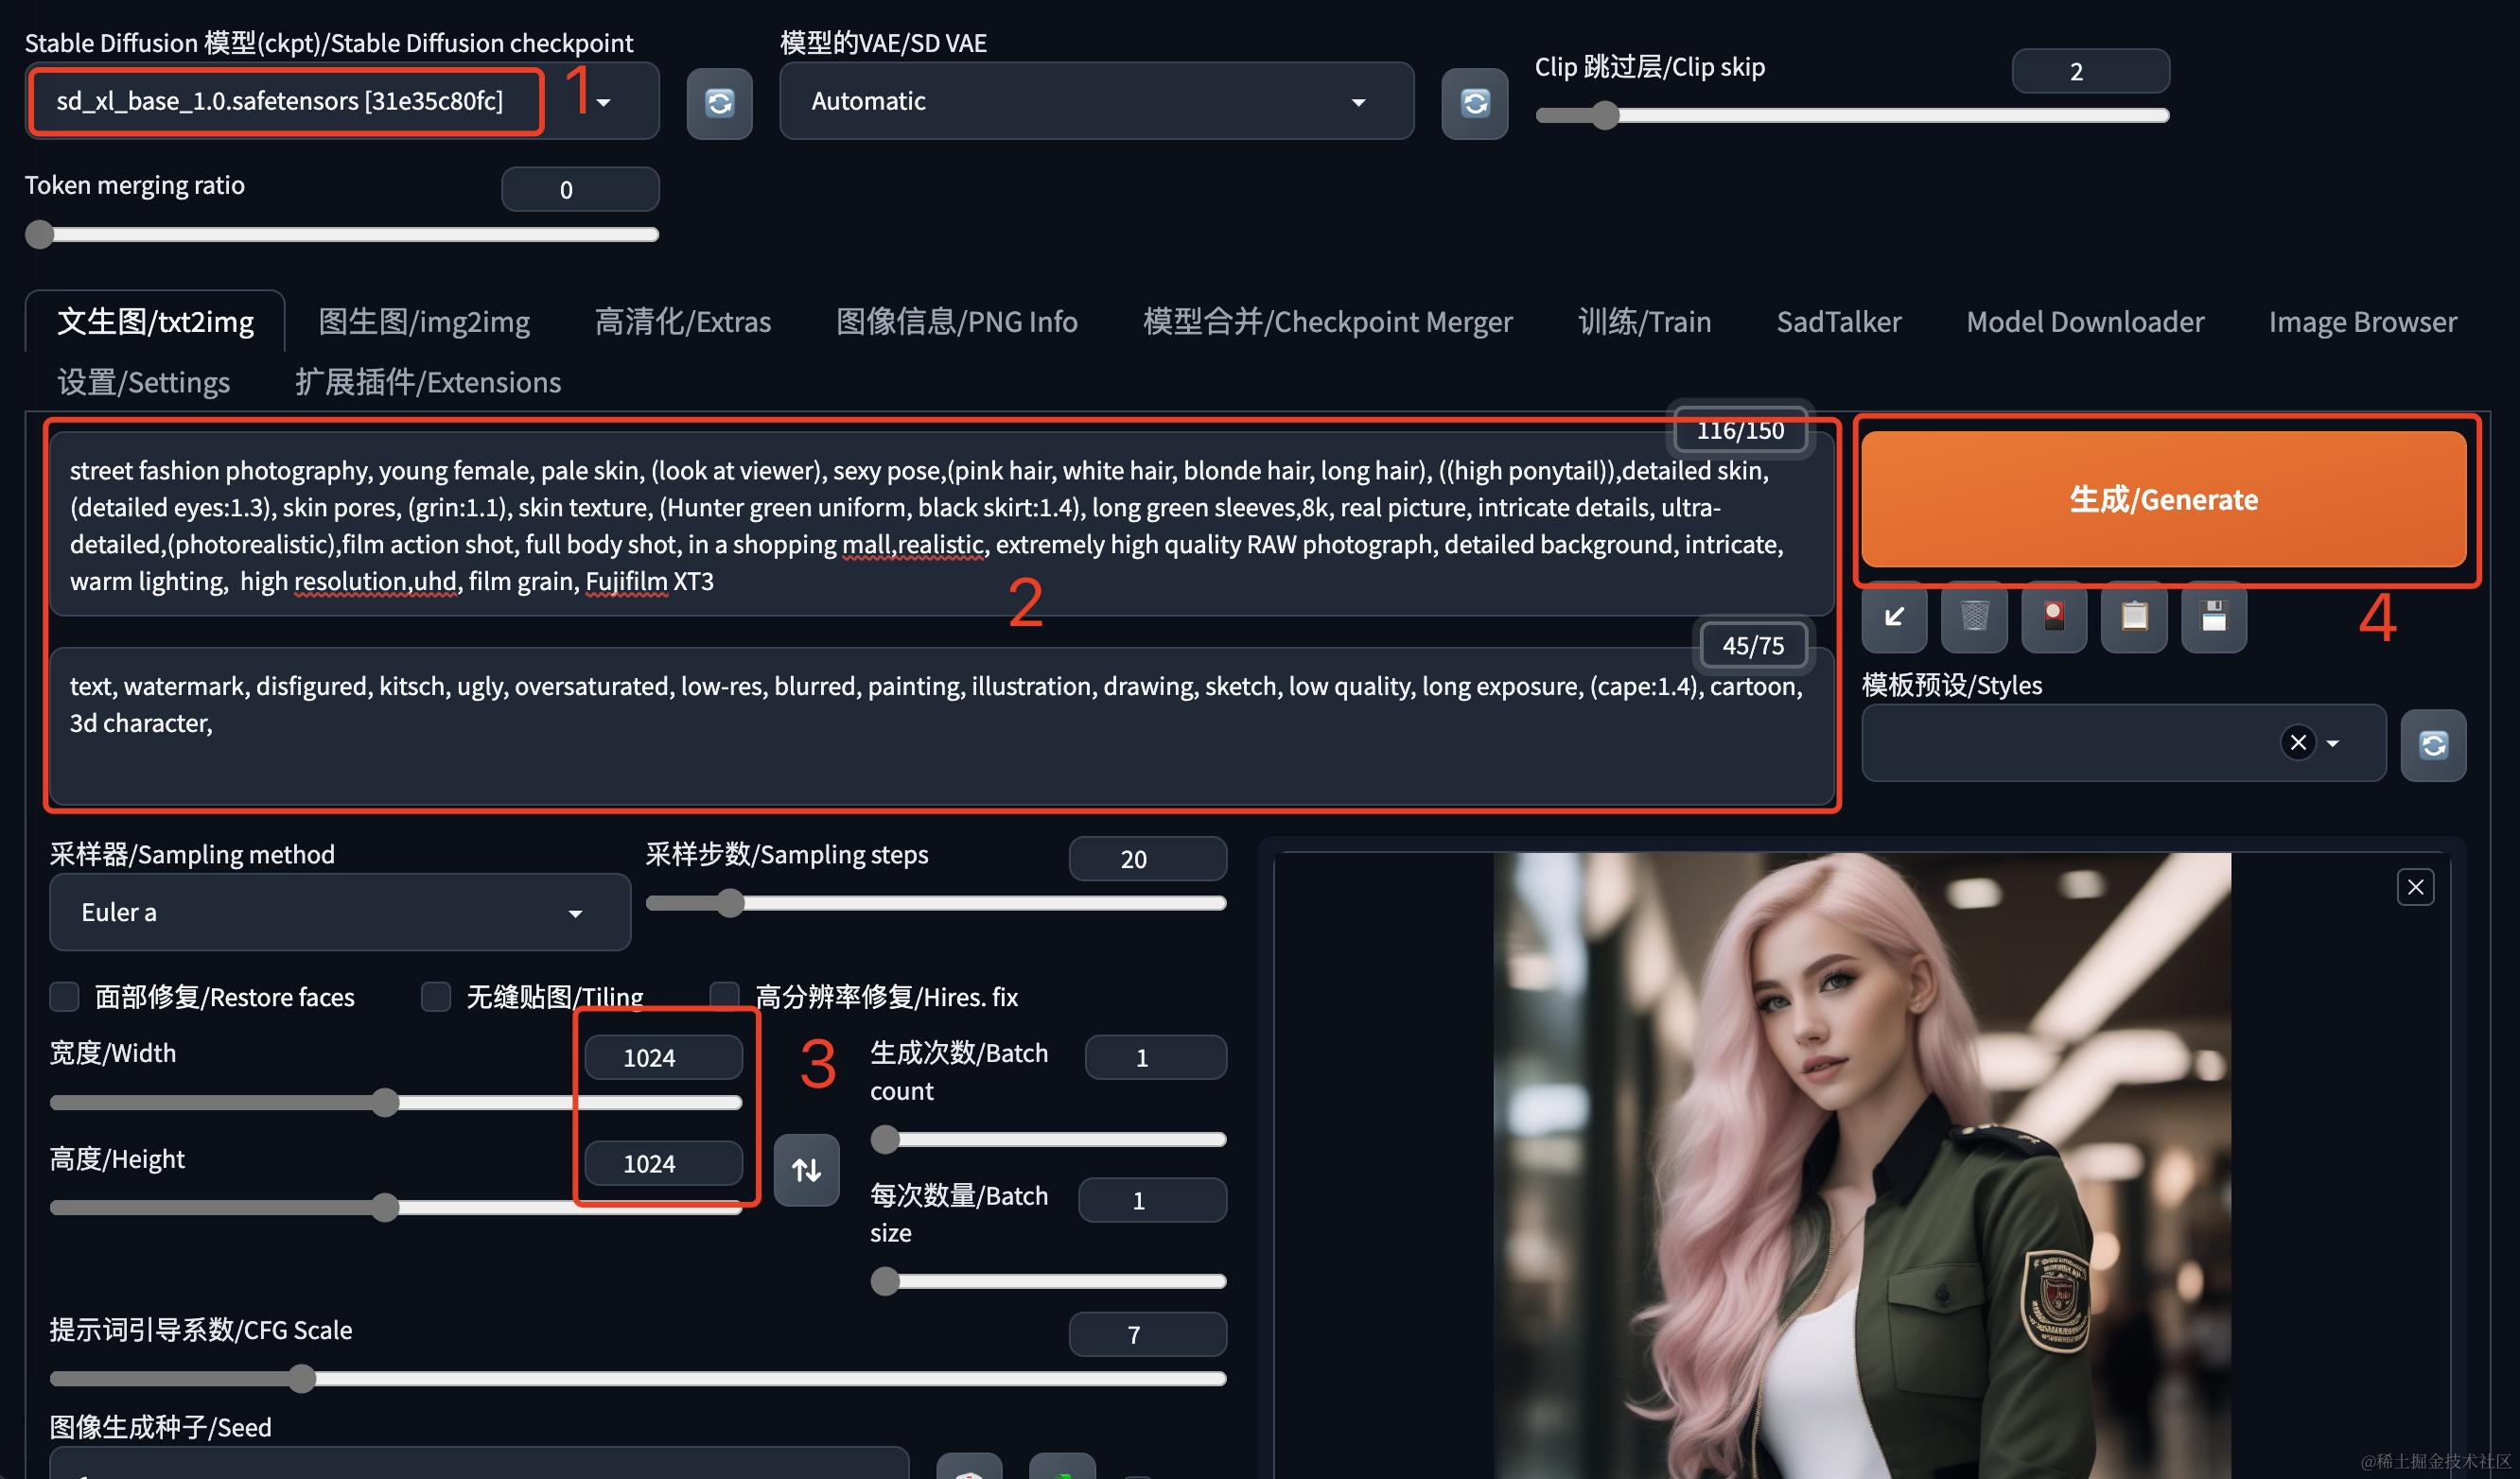Refresh the Stable Diffusion checkpoint list
The width and height of the screenshot is (2520, 1479).
point(719,103)
